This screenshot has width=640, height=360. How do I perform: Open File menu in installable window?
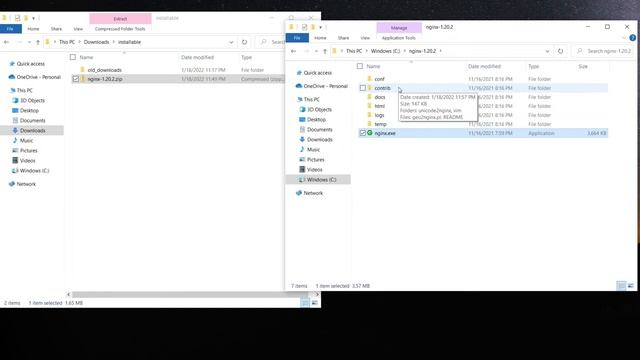point(10,29)
